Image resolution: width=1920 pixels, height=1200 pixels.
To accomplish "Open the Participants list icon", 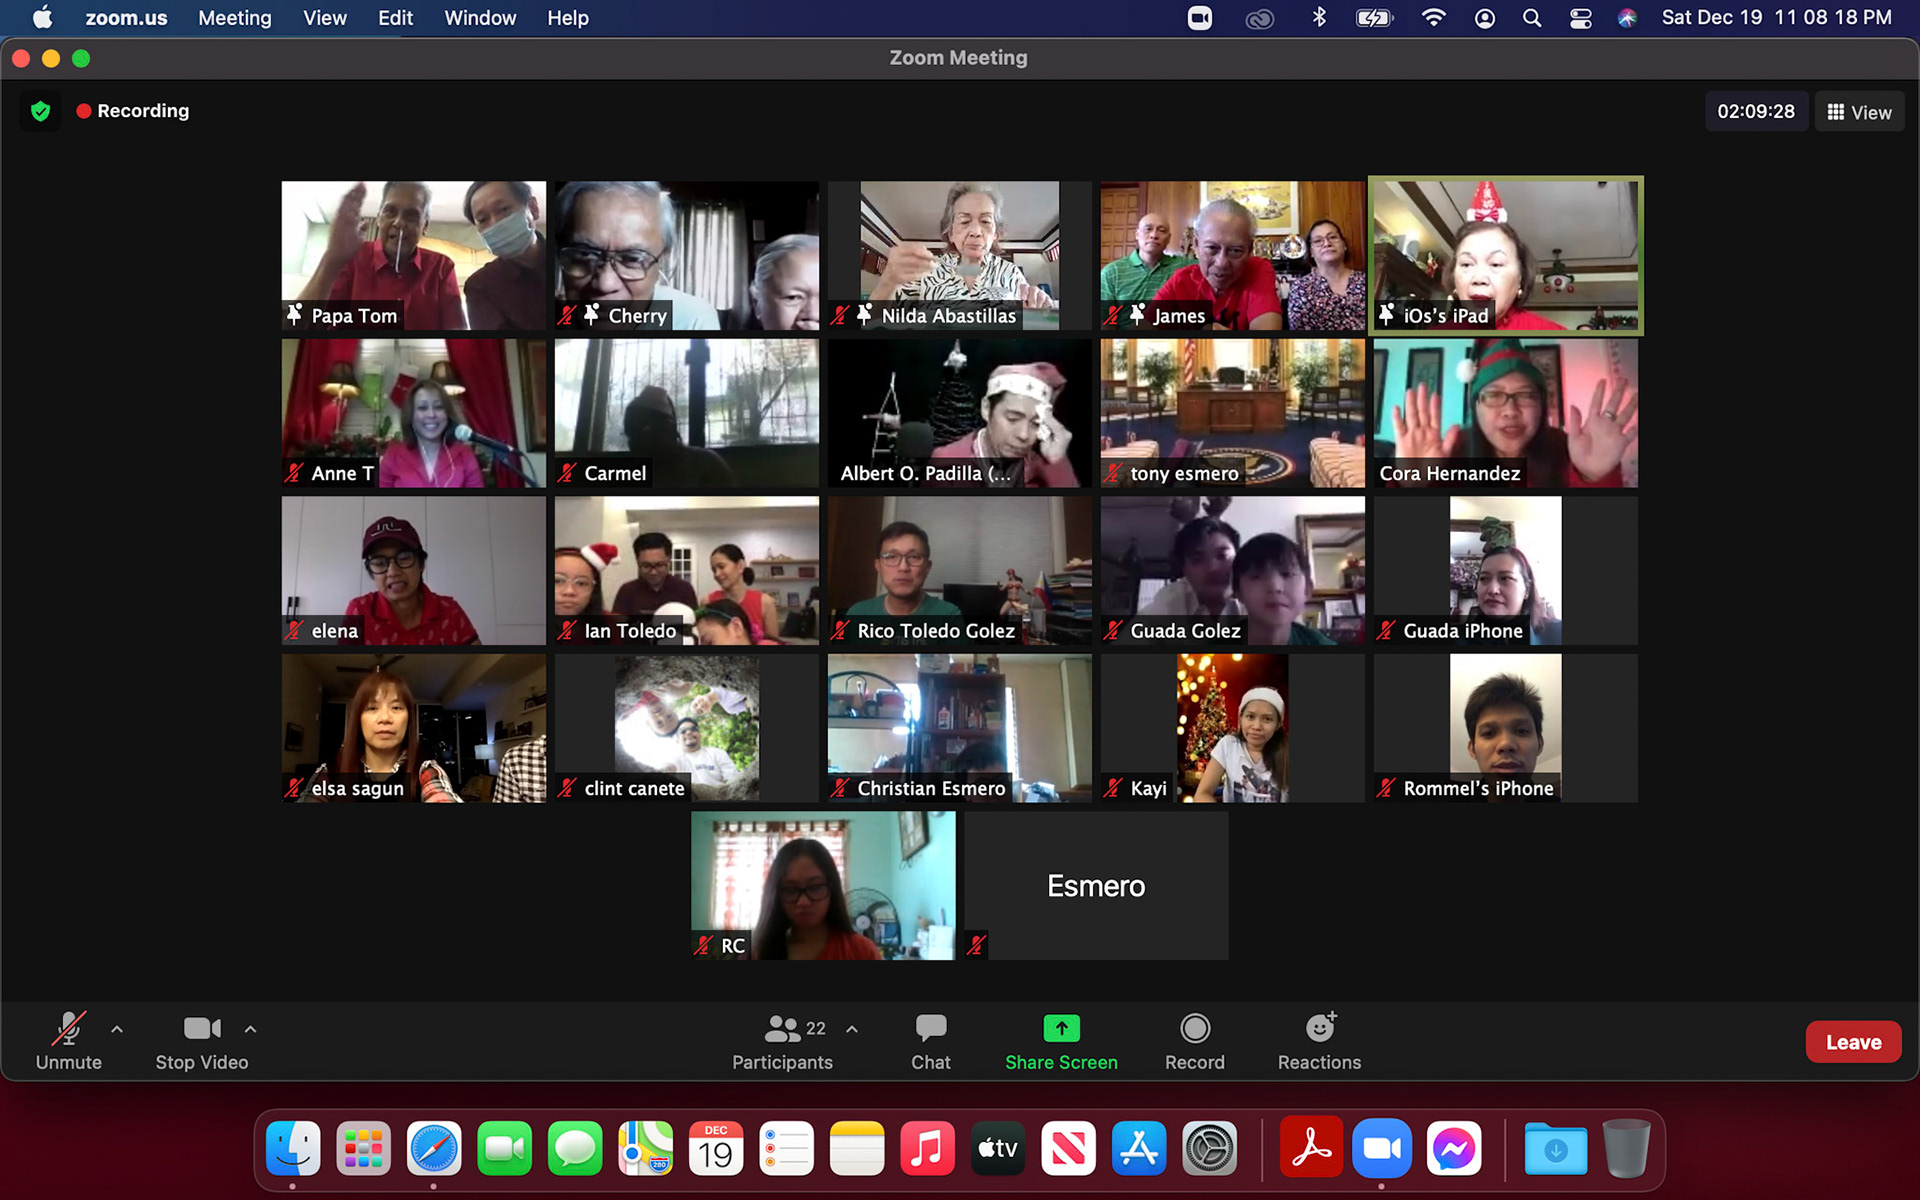I will [782, 1029].
